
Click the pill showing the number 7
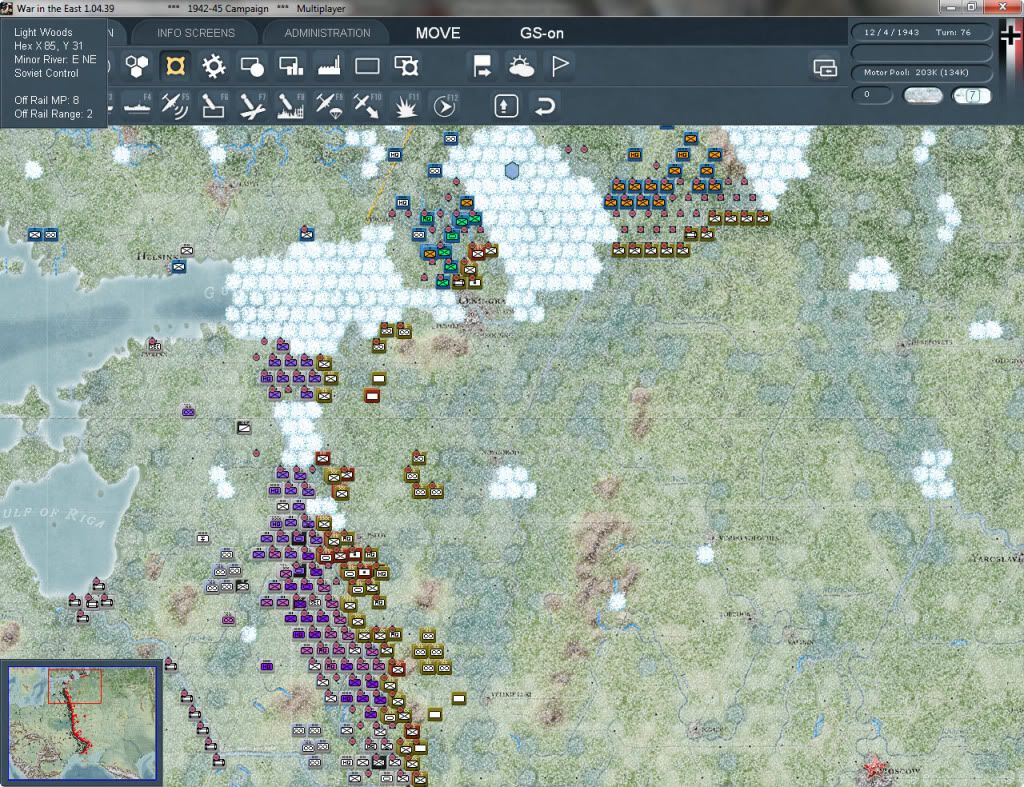point(972,95)
